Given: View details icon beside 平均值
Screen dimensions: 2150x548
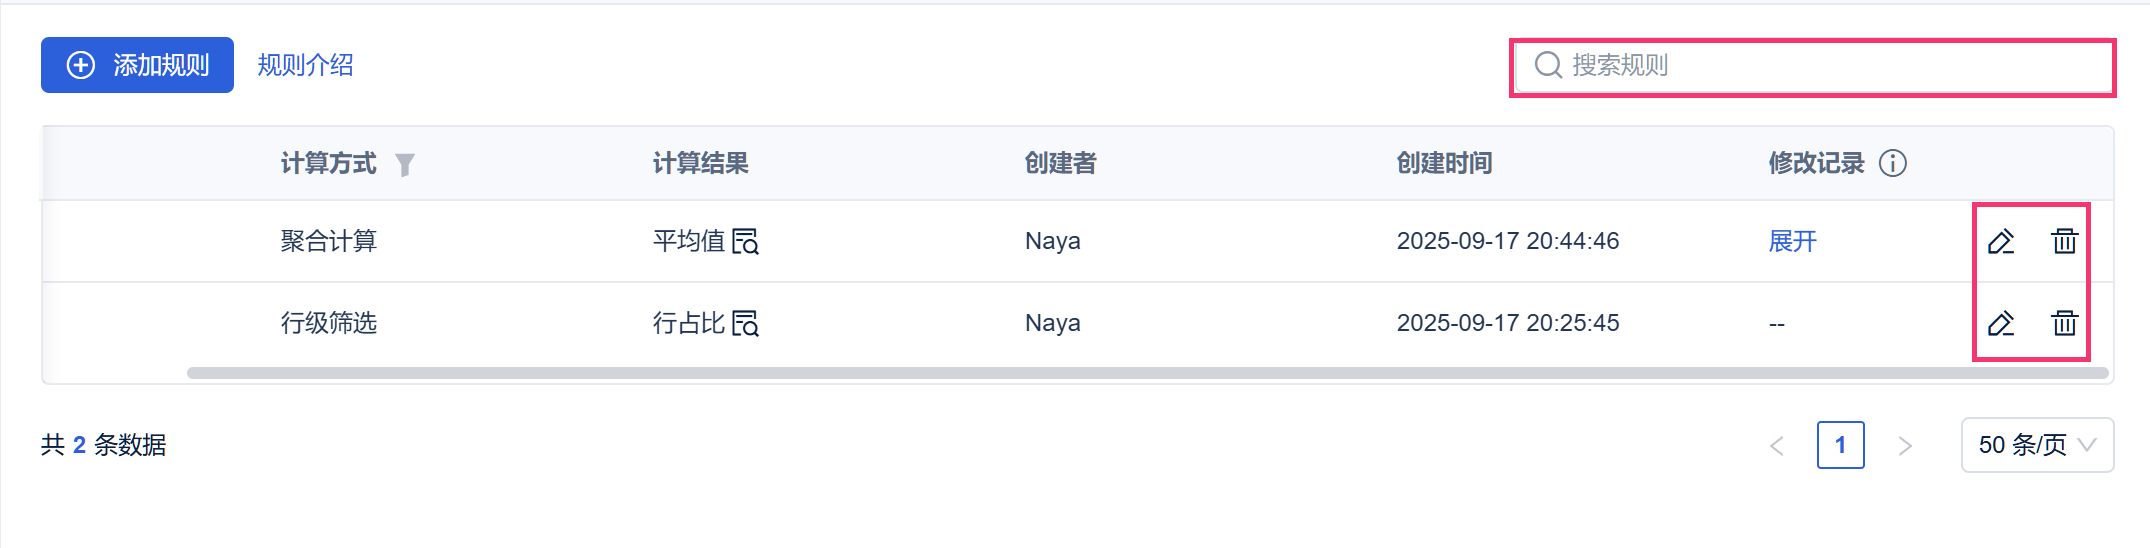Looking at the screenshot, I should pyautogui.click(x=746, y=241).
